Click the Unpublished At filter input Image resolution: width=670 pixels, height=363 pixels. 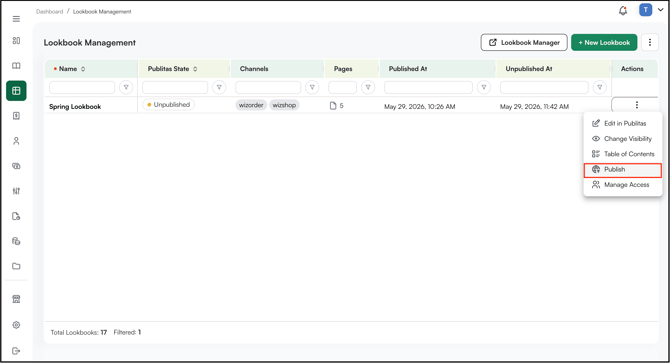click(x=544, y=87)
